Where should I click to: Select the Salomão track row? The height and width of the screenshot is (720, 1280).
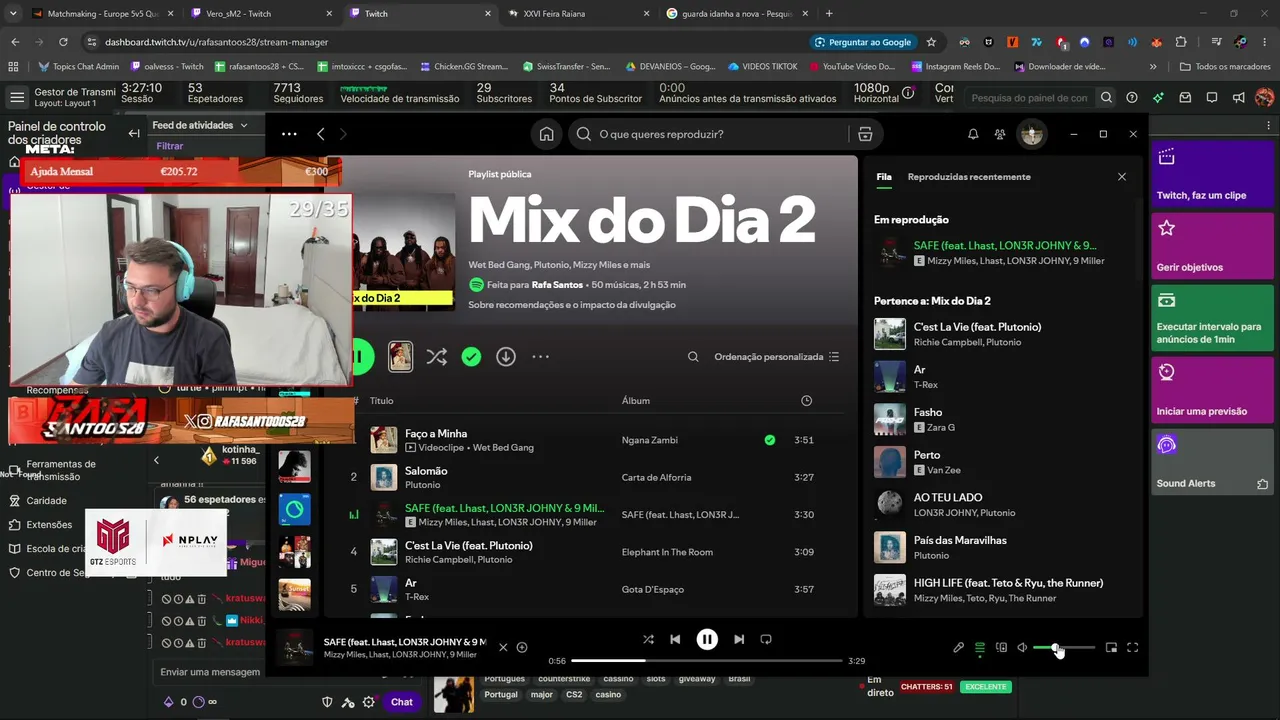click(x=593, y=477)
